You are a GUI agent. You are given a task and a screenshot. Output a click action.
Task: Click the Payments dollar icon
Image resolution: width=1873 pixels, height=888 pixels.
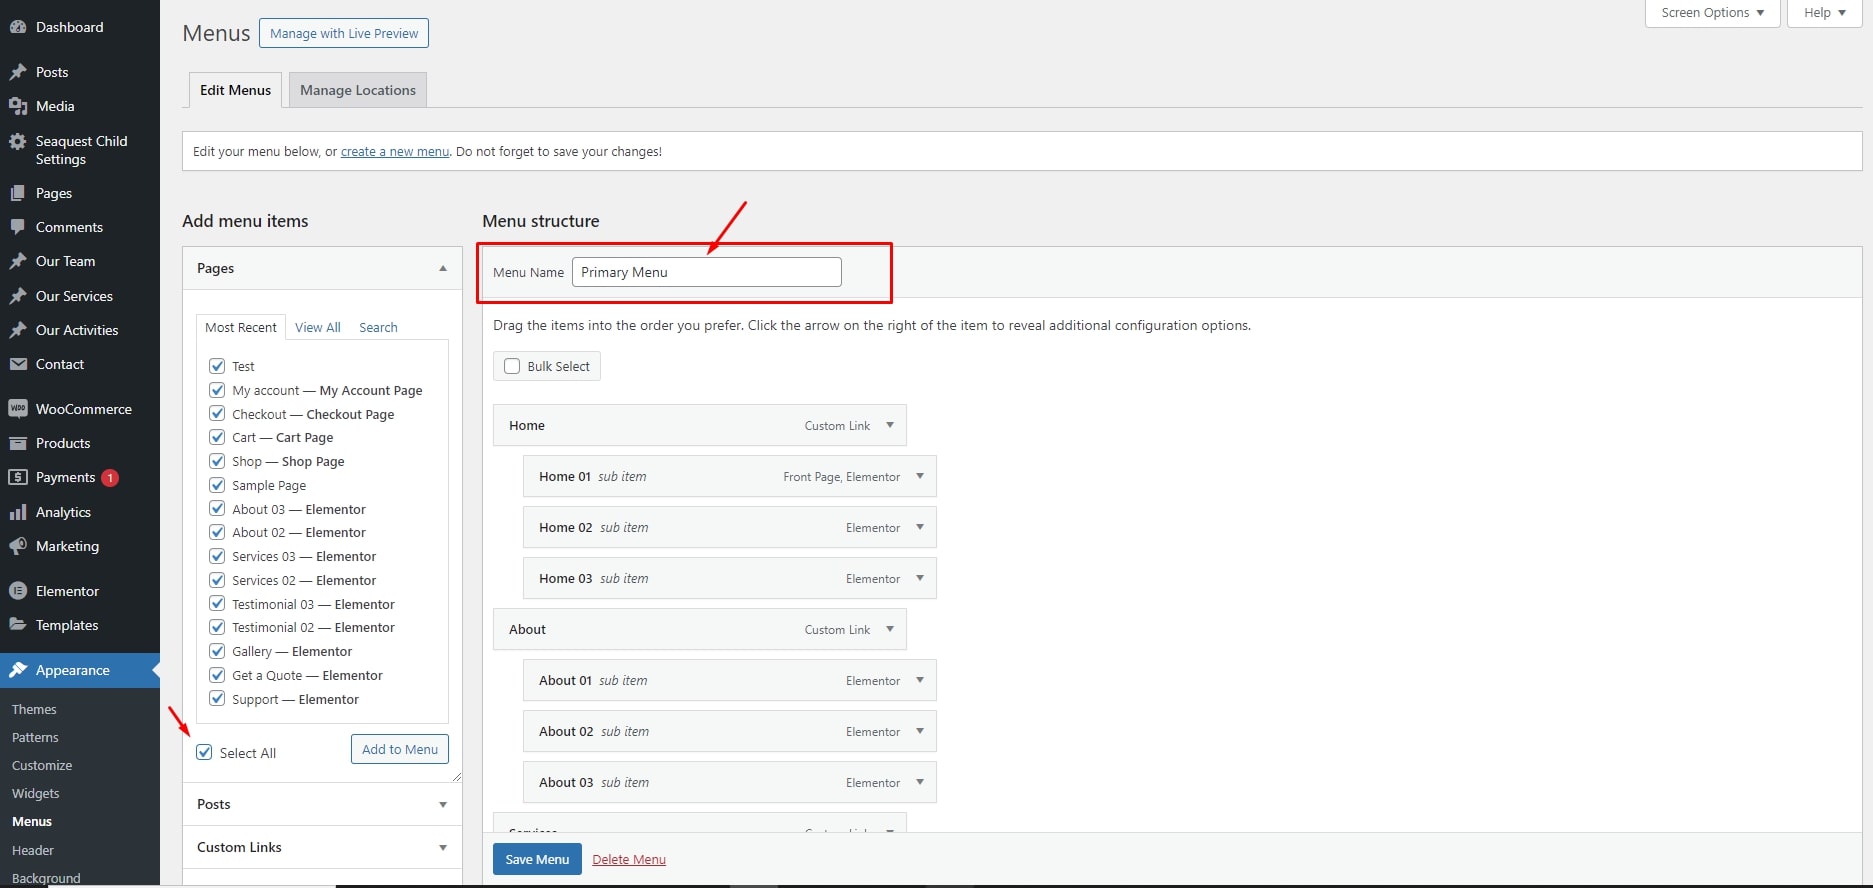pos(18,477)
